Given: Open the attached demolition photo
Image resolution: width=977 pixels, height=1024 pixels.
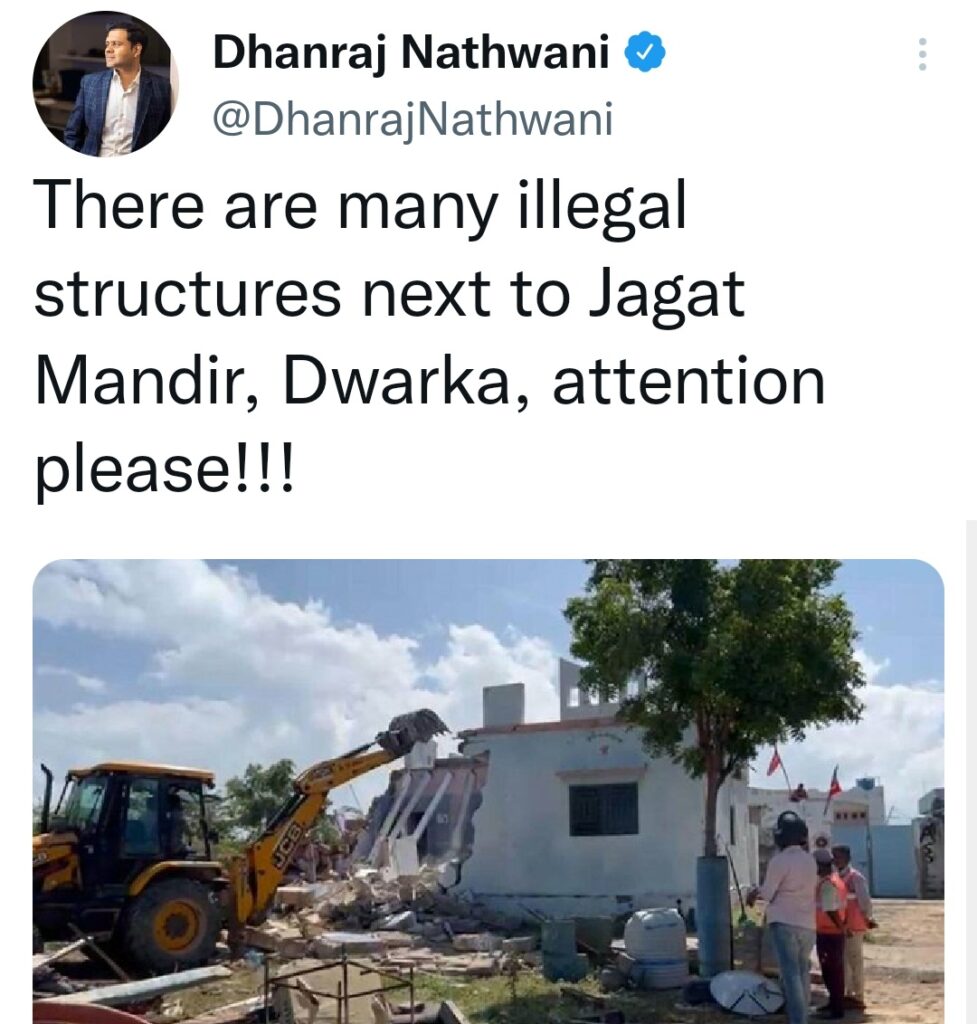Looking at the screenshot, I should [488, 792].
